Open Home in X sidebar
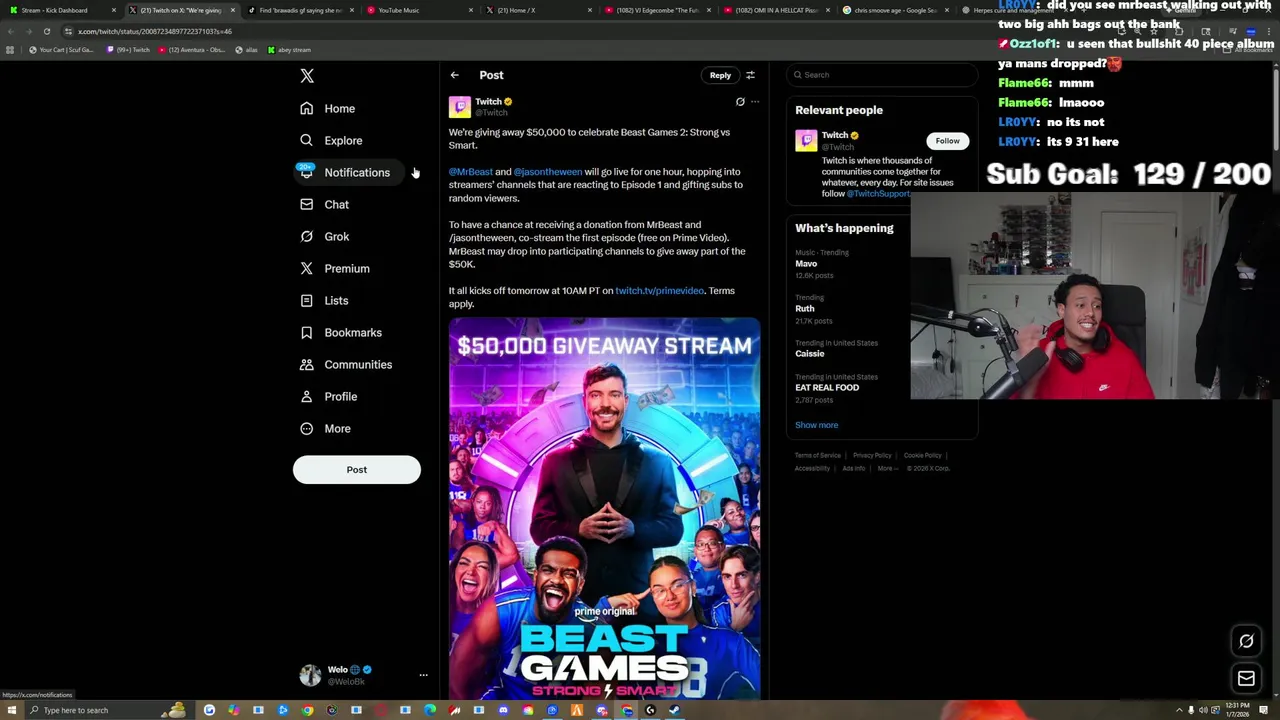 click(328, 108)
